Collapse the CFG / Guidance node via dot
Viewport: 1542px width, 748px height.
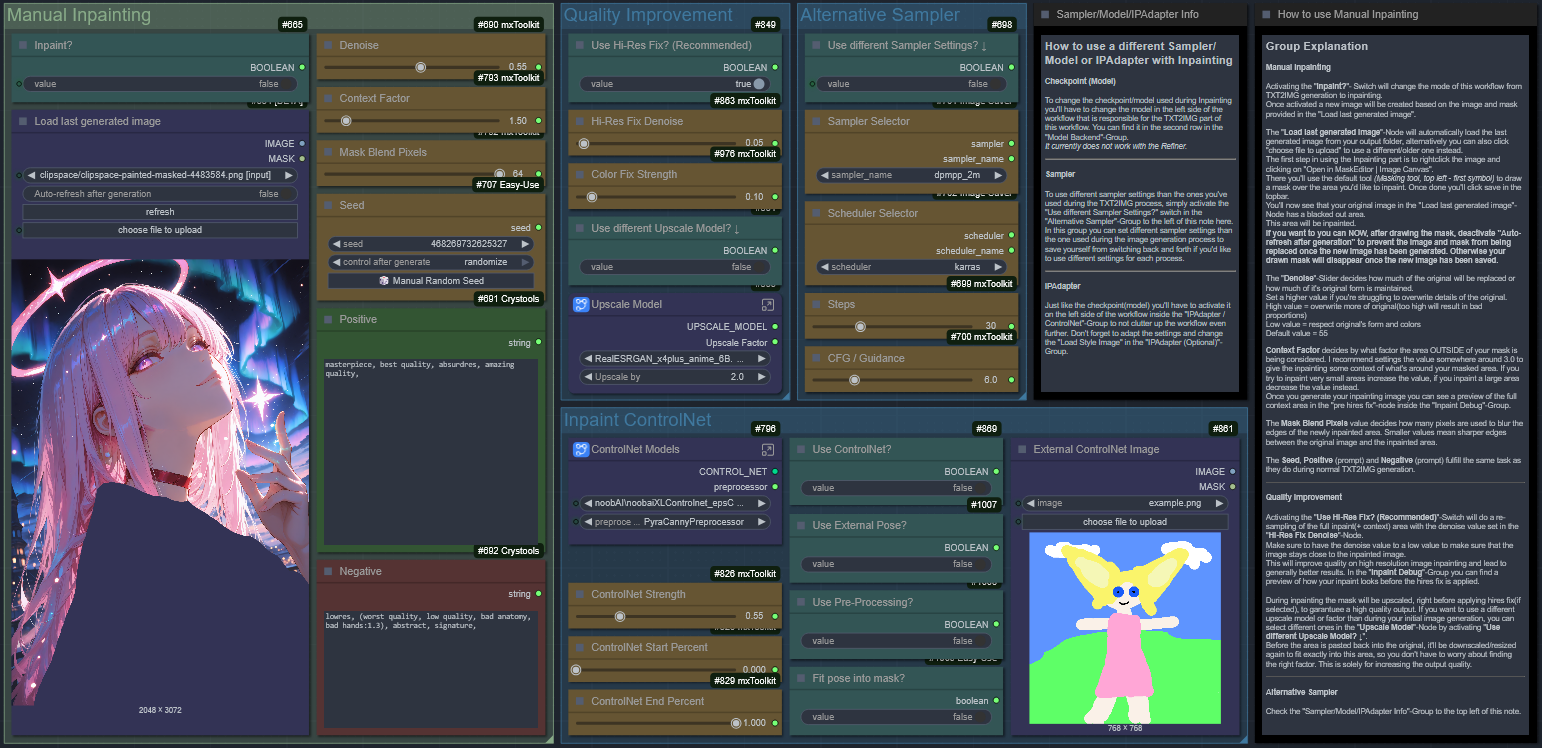pyautogui.click(x=815, y=358)
